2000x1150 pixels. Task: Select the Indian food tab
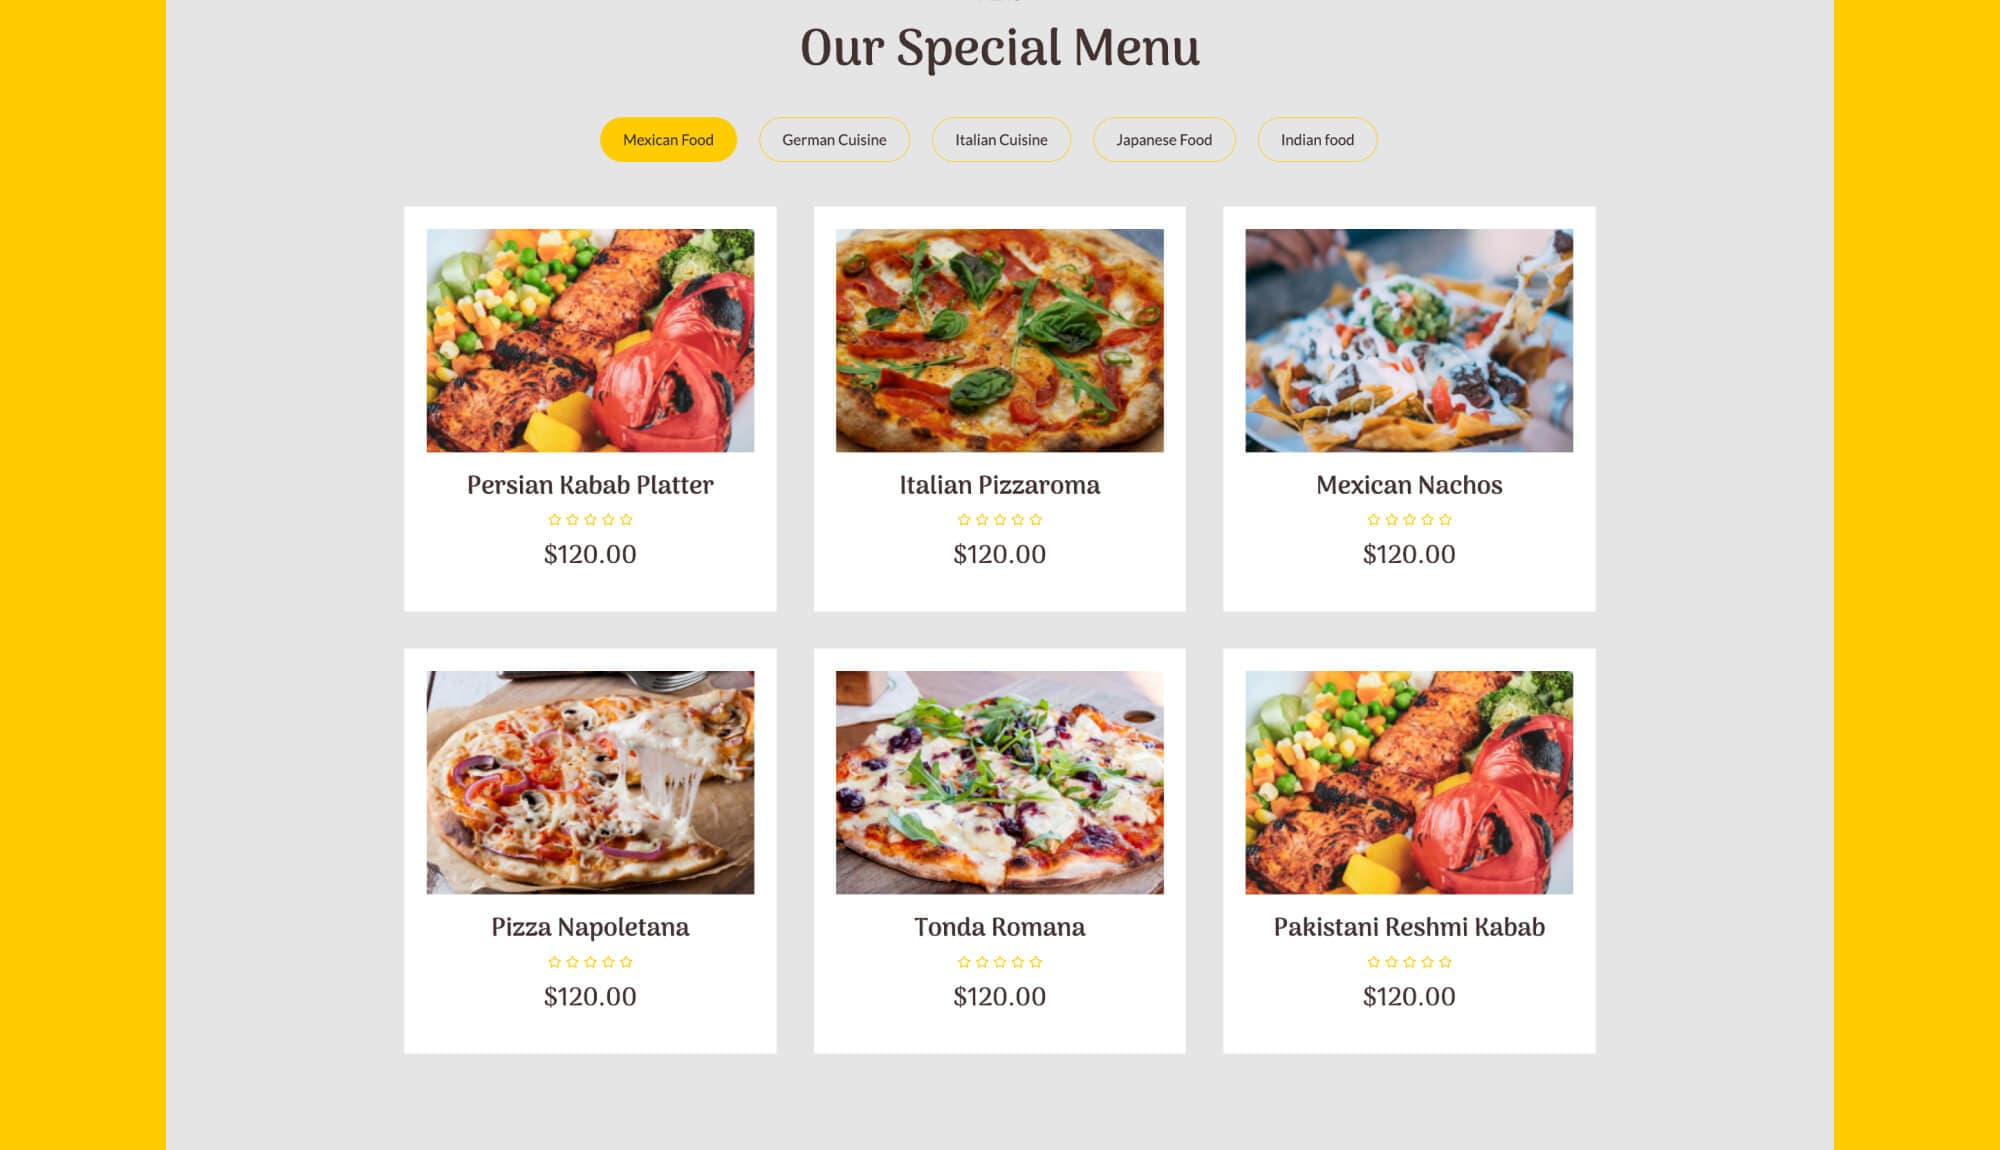[1317, 140]
